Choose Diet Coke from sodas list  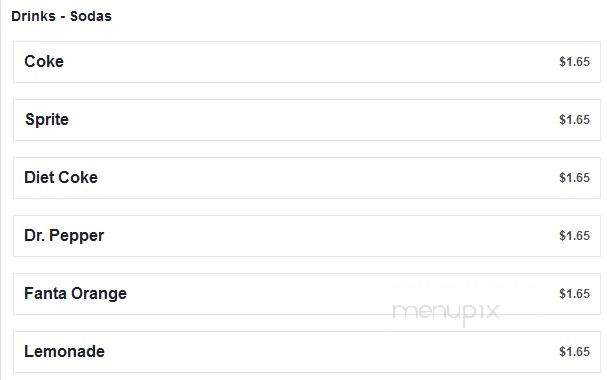click(61, 178)
